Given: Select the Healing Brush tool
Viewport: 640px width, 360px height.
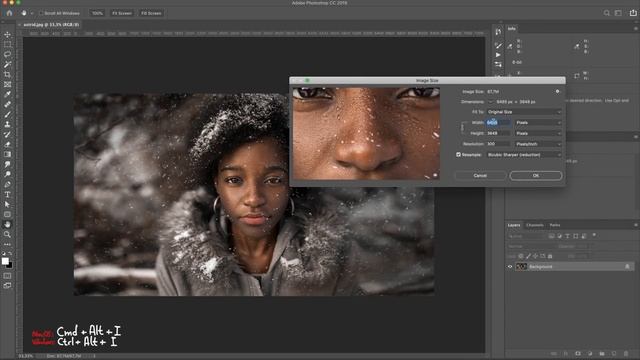Looking at the screenshot, I should pos(7,104).
